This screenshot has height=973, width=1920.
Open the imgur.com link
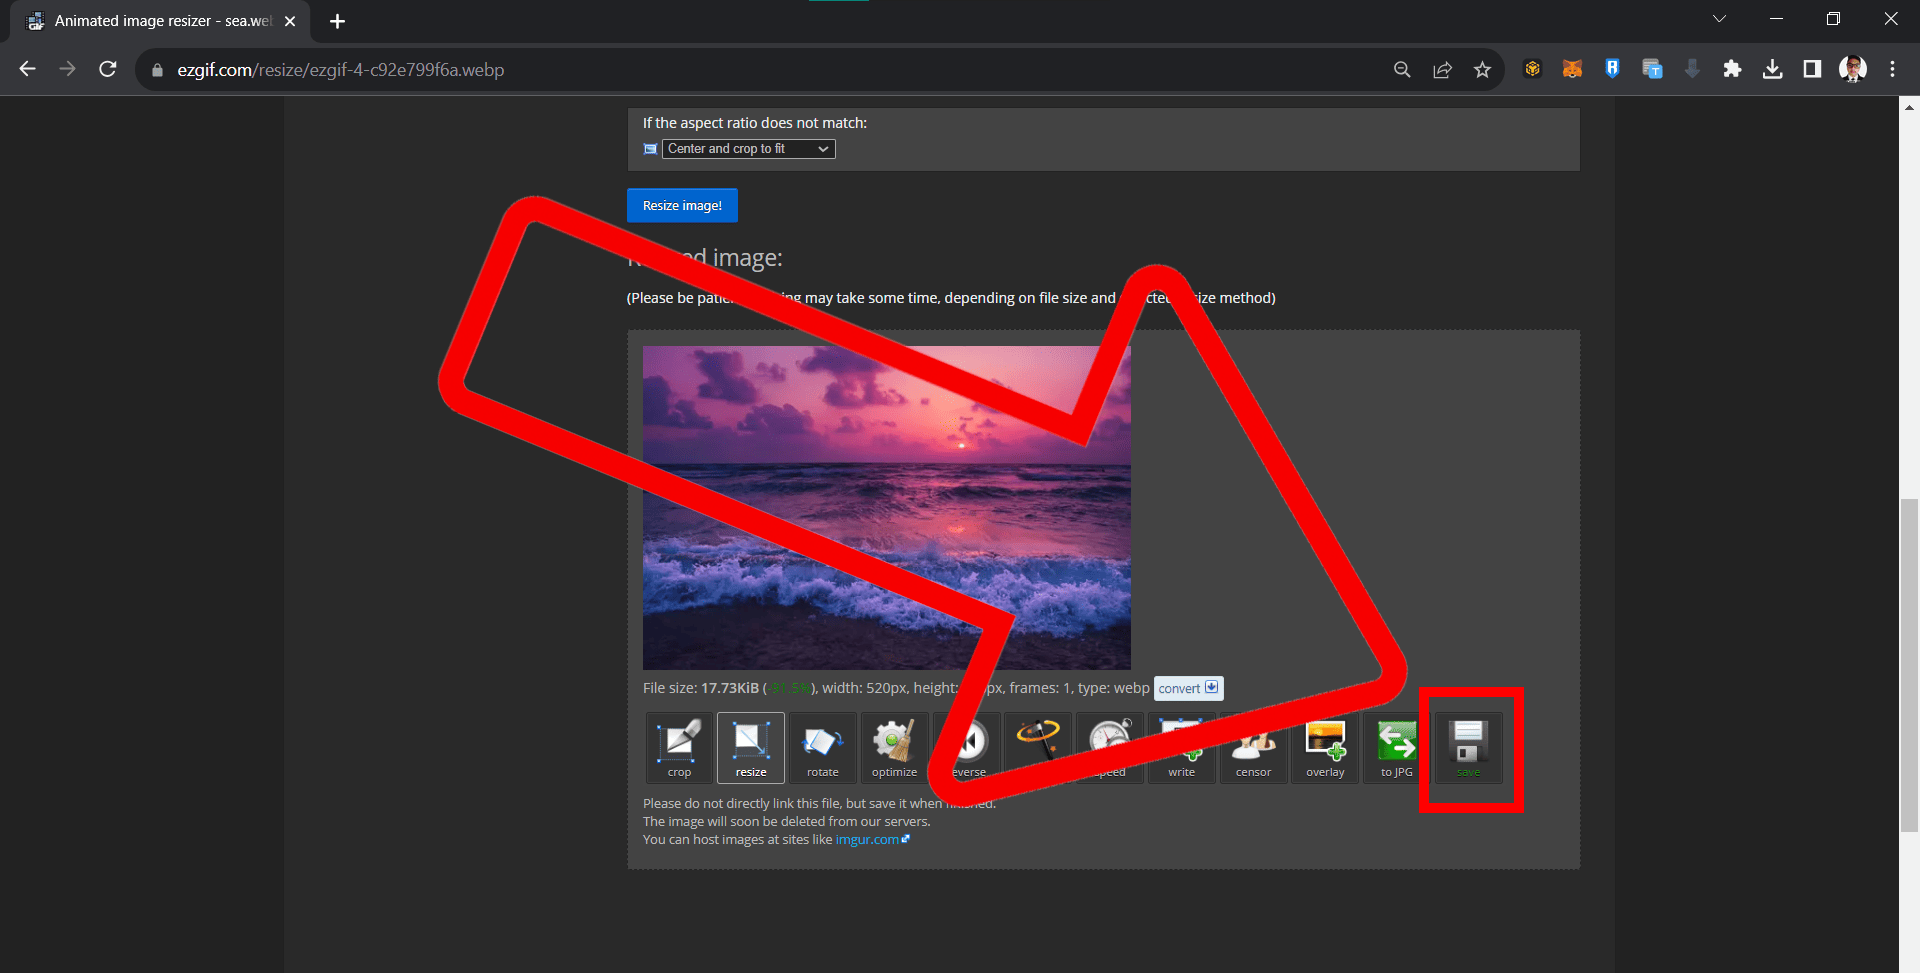coord(866,839)
